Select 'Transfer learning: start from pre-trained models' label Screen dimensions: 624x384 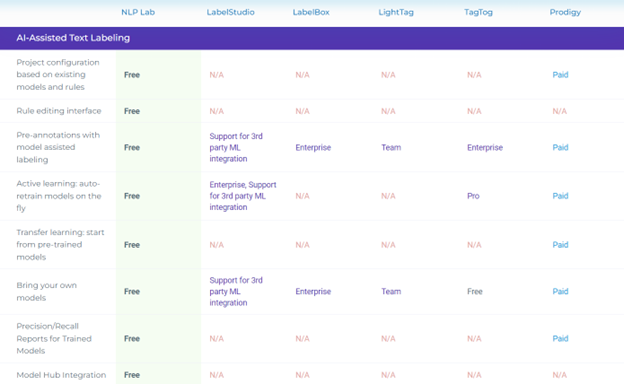tap(60, 244)
